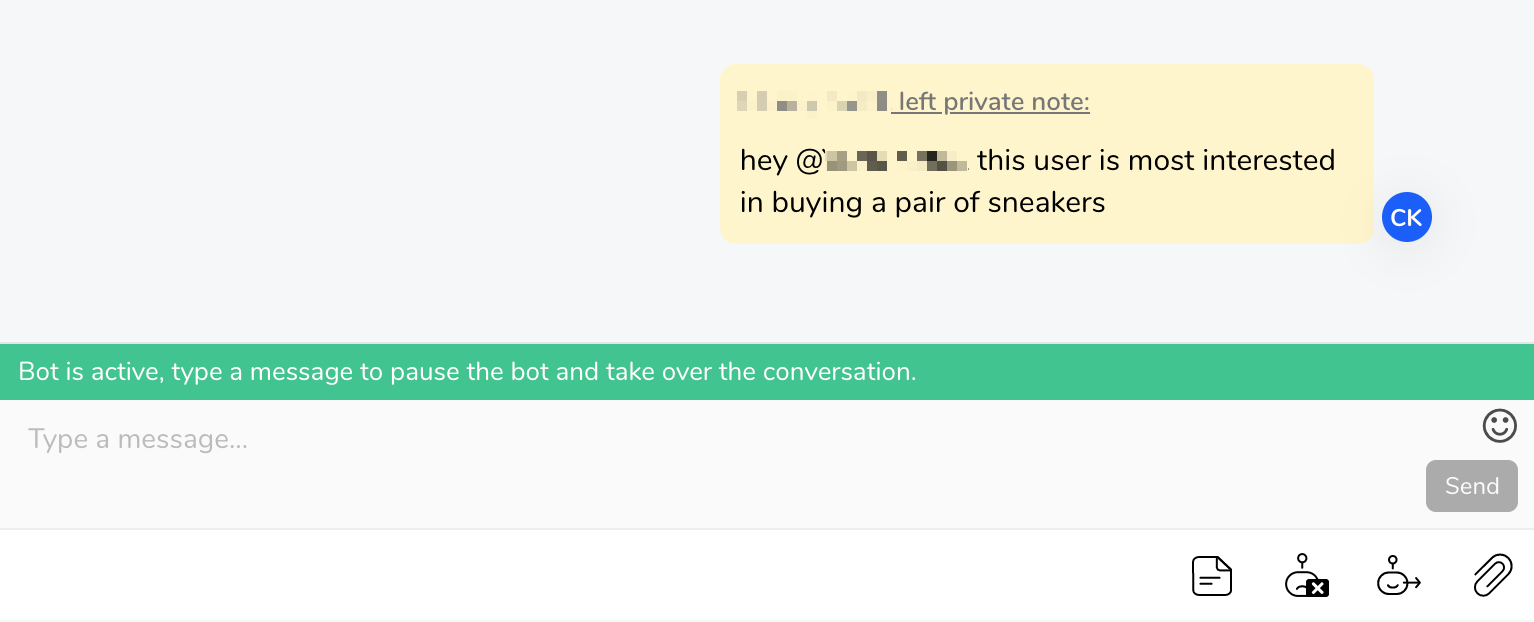Click the "left private note:" link
This screenshot has width=1534, height=622.
[990, 102]
